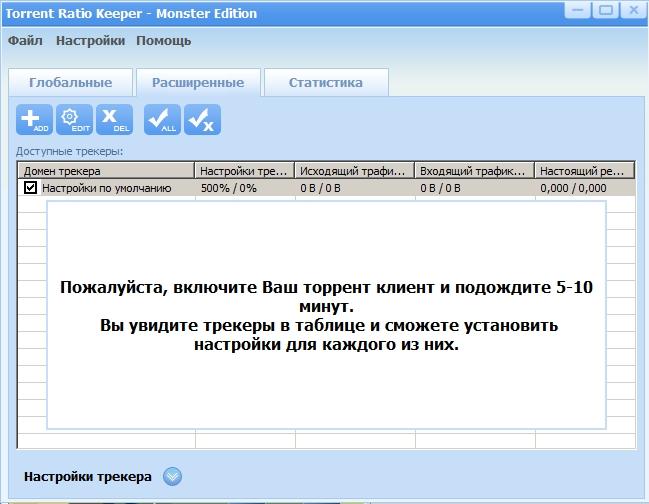Click the Исходящий трафи... column header
The image size is (649, 504).
click(355, 170)
